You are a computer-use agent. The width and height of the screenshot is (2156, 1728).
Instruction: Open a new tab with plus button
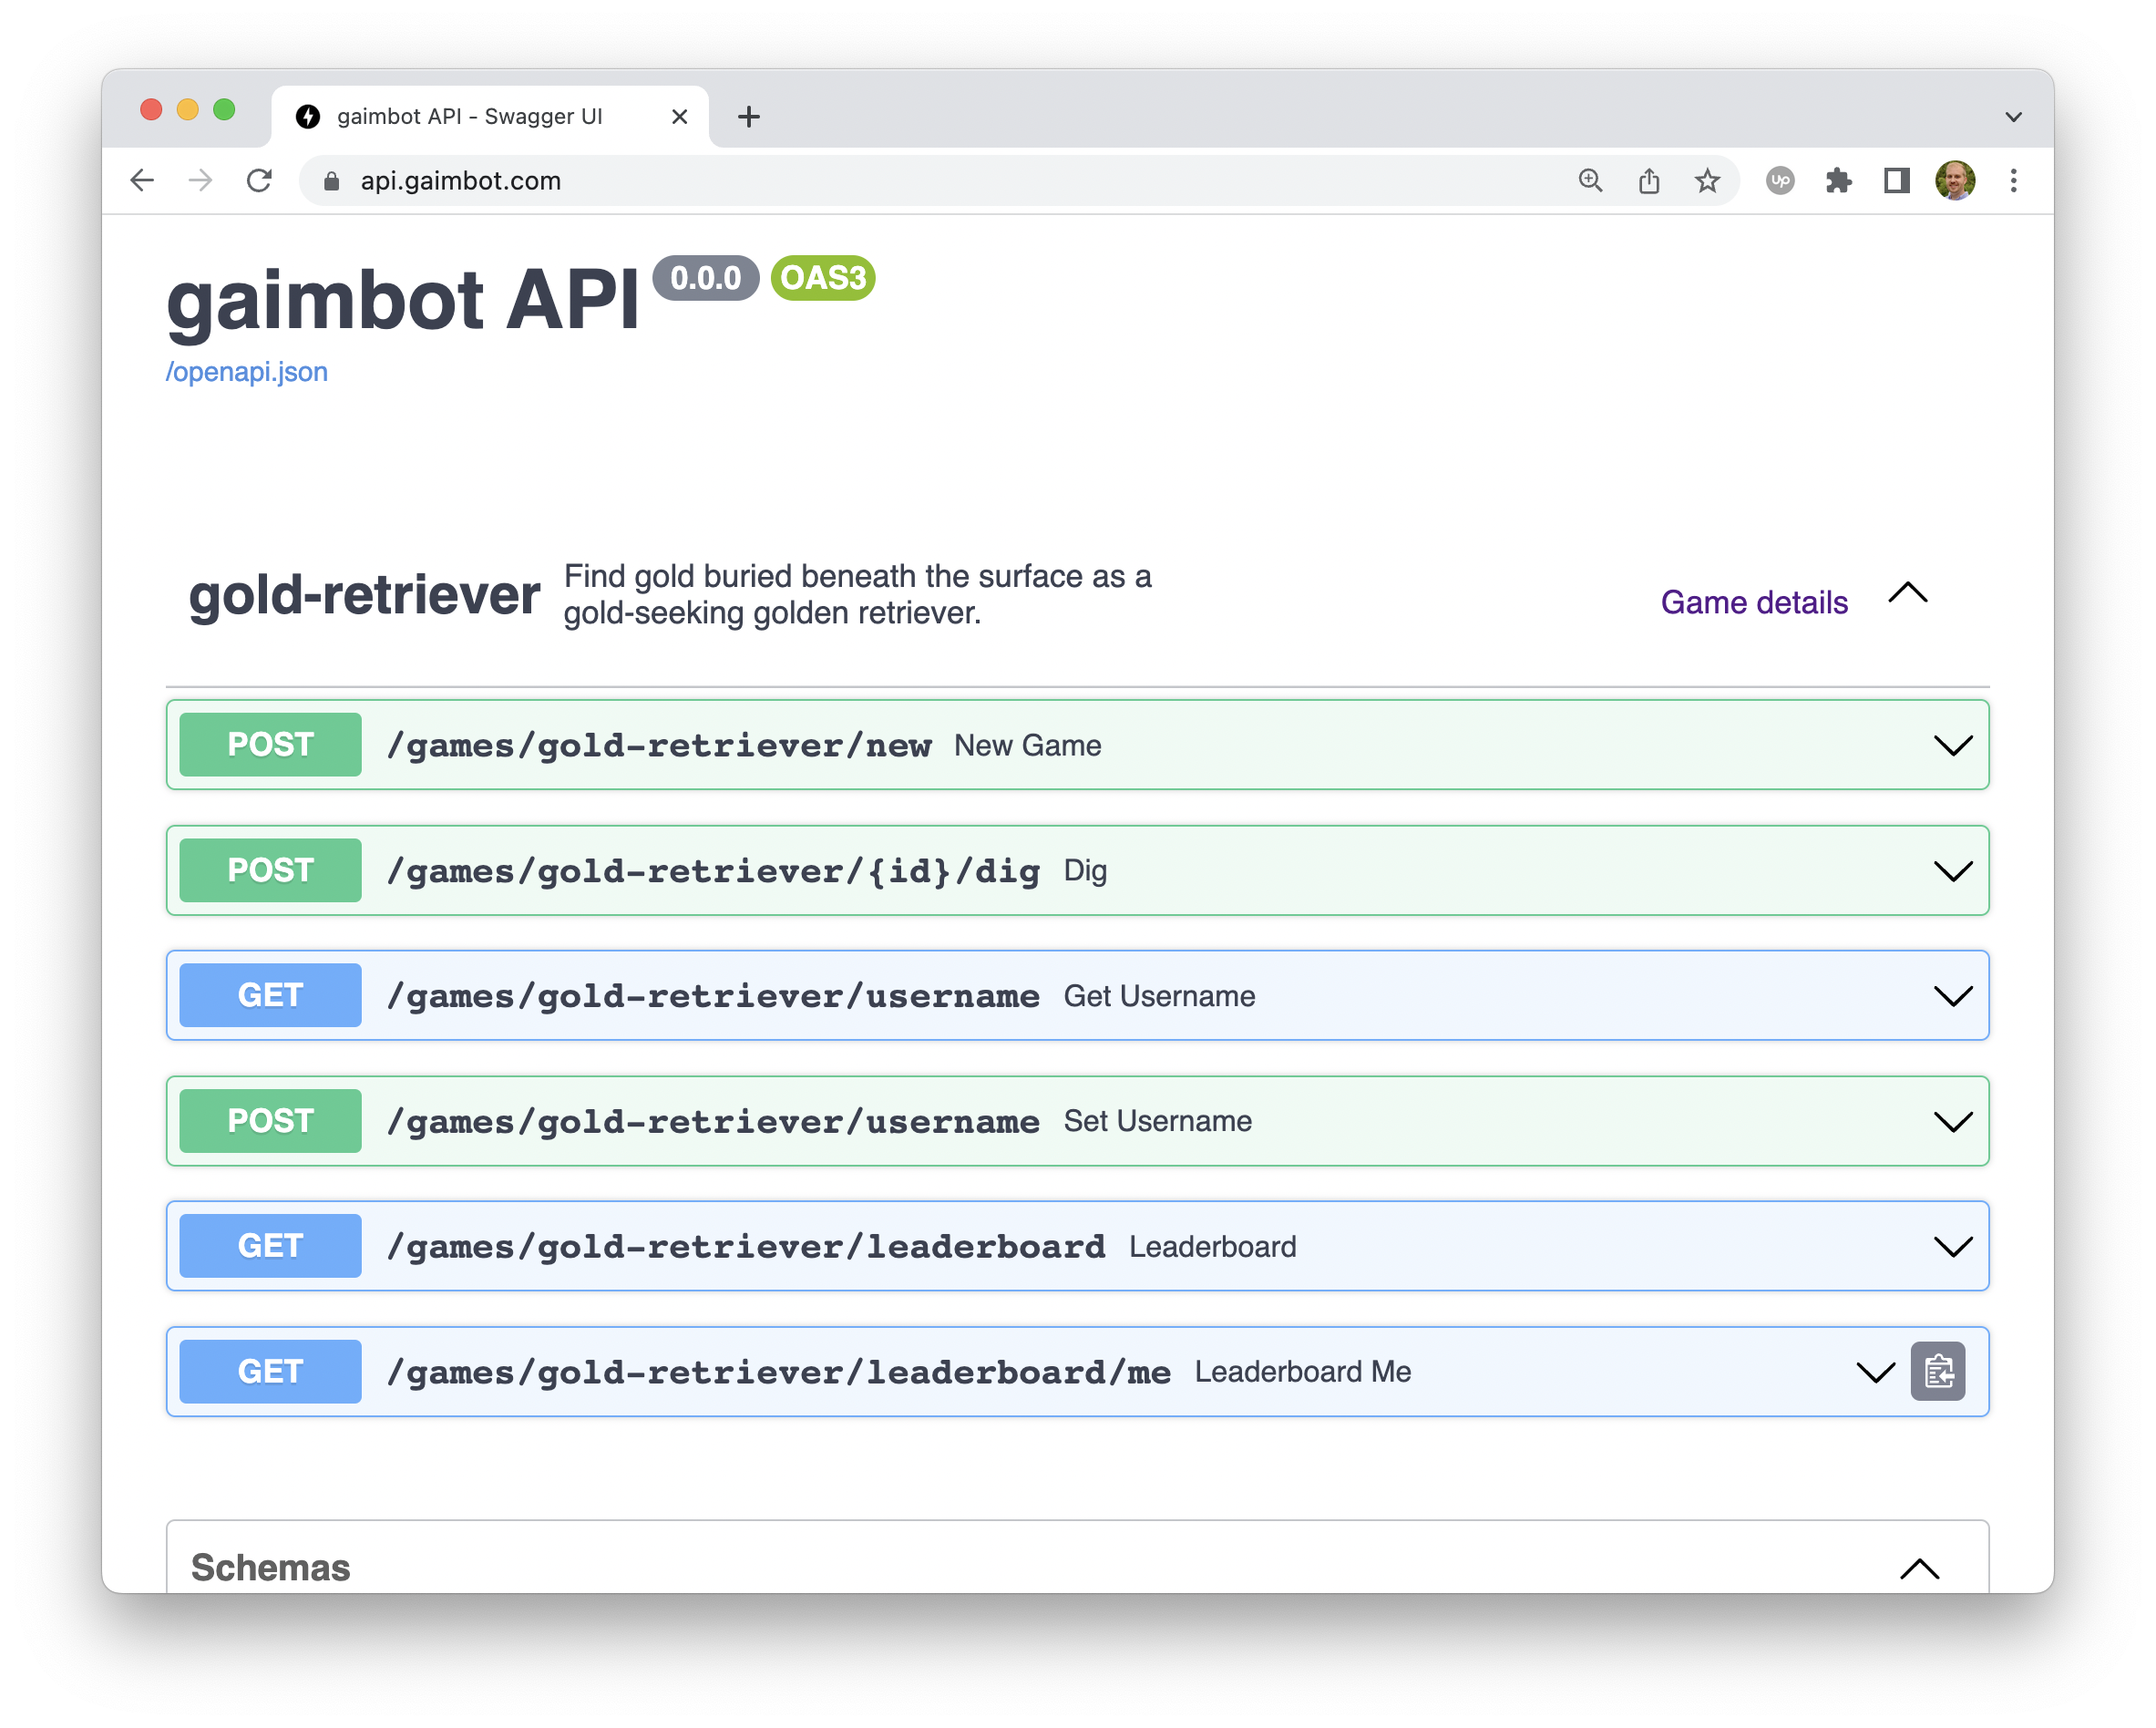[748, 117]
